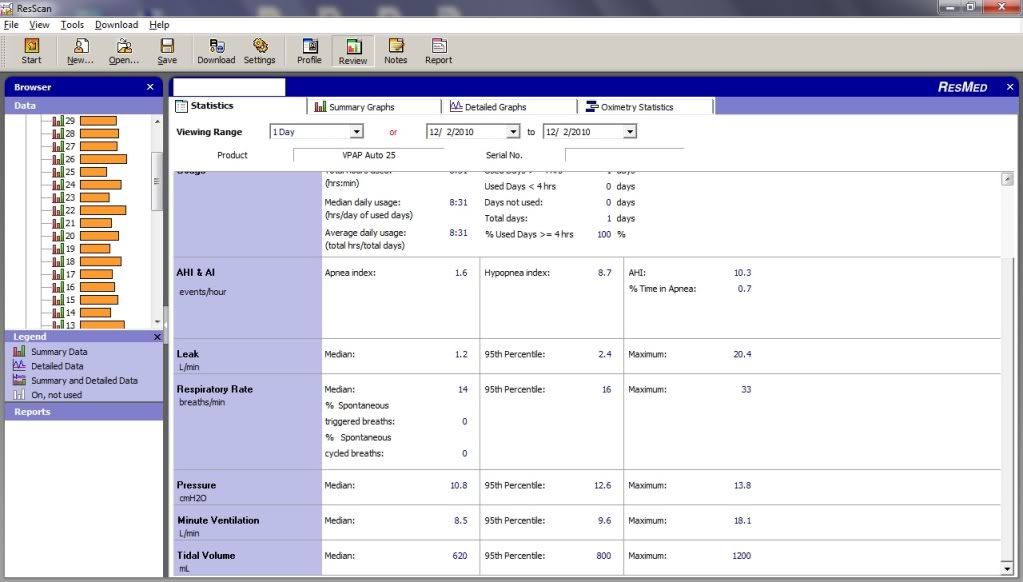
Task: Click the Hypopnea index value 8.7
Action: click(605, 273)
